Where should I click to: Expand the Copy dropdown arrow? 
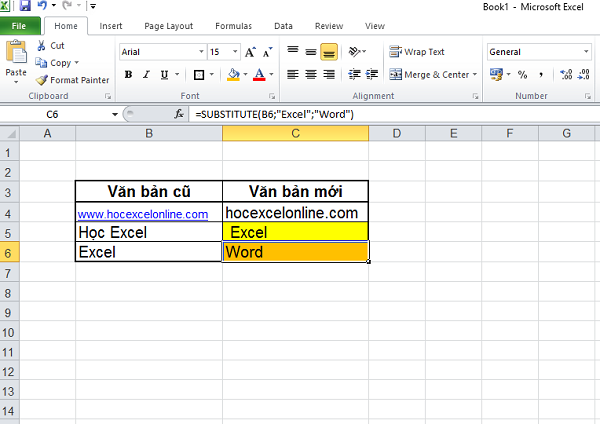click(x=77, y=62)
